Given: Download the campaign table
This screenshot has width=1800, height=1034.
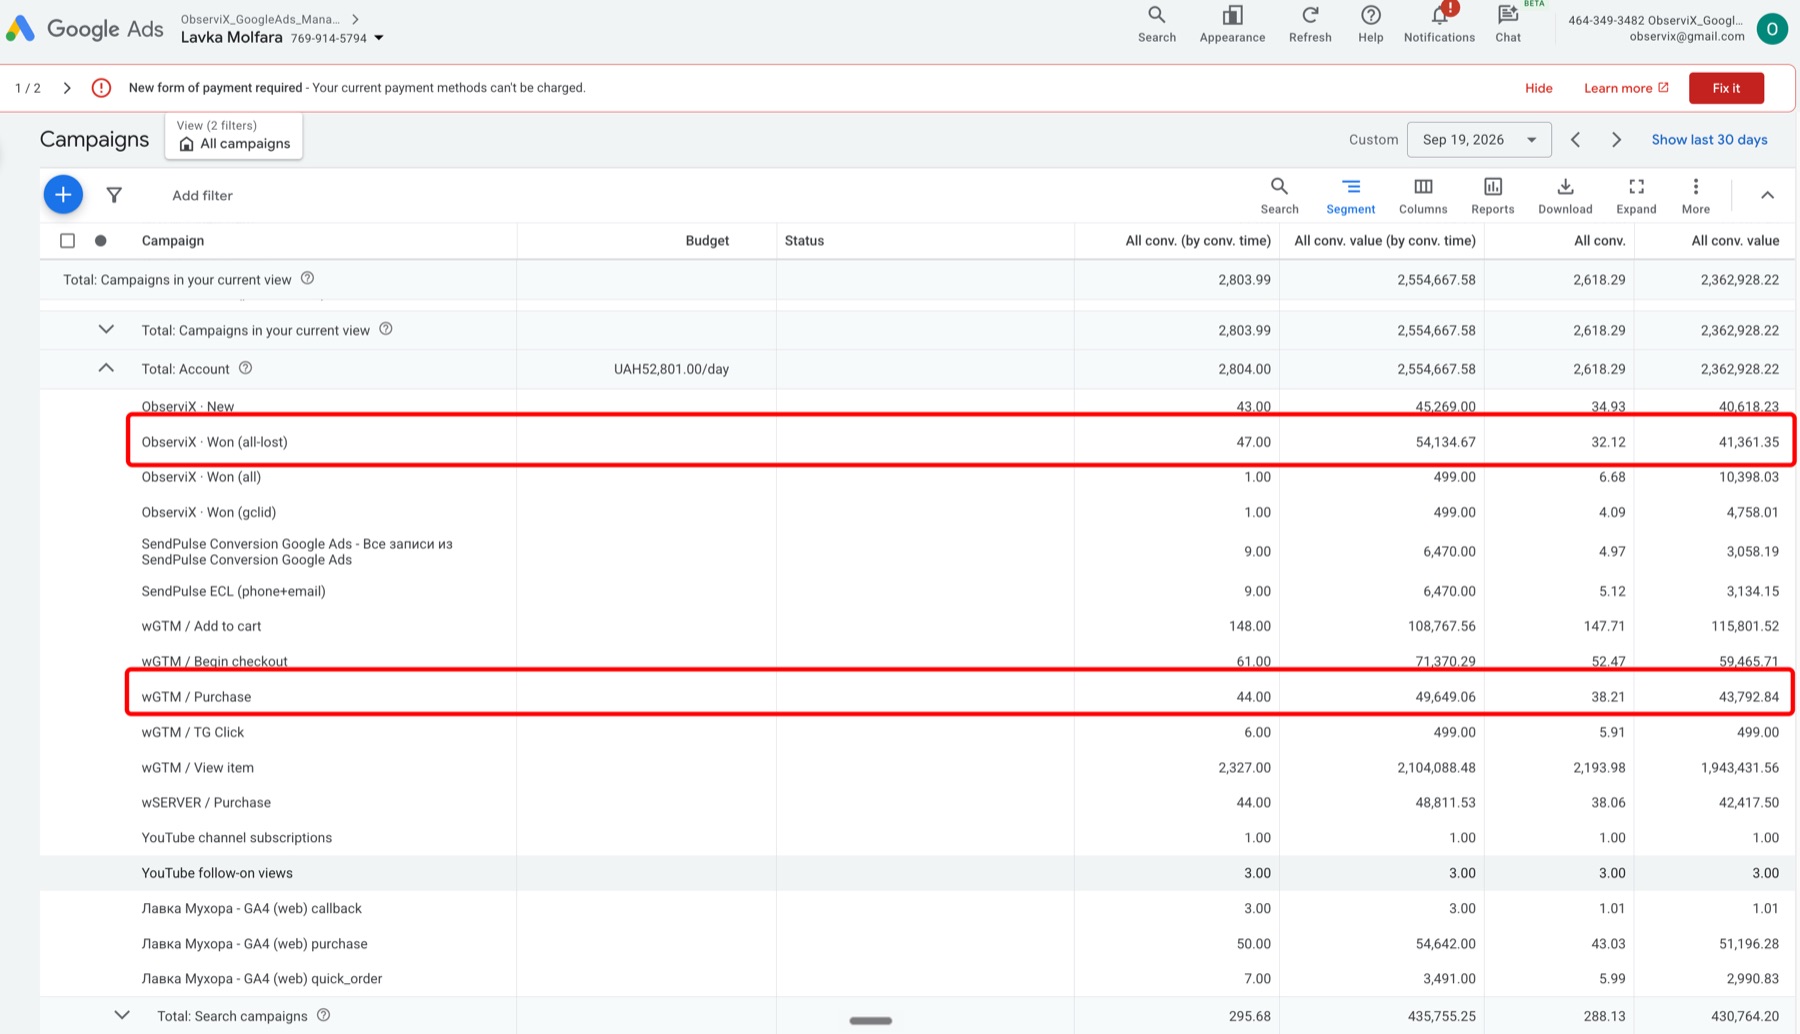Looking at the screenshot, I should [x=1565, y=195].
